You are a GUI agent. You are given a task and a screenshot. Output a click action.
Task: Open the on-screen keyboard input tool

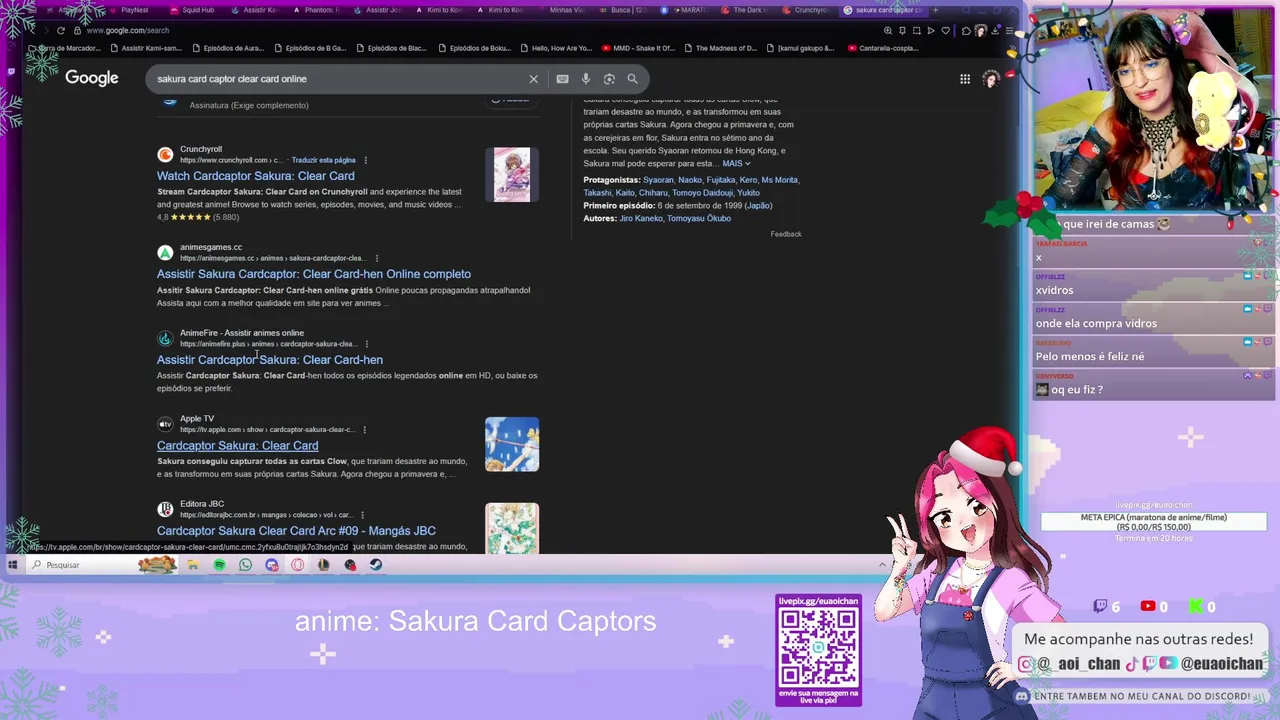point(562,79)
